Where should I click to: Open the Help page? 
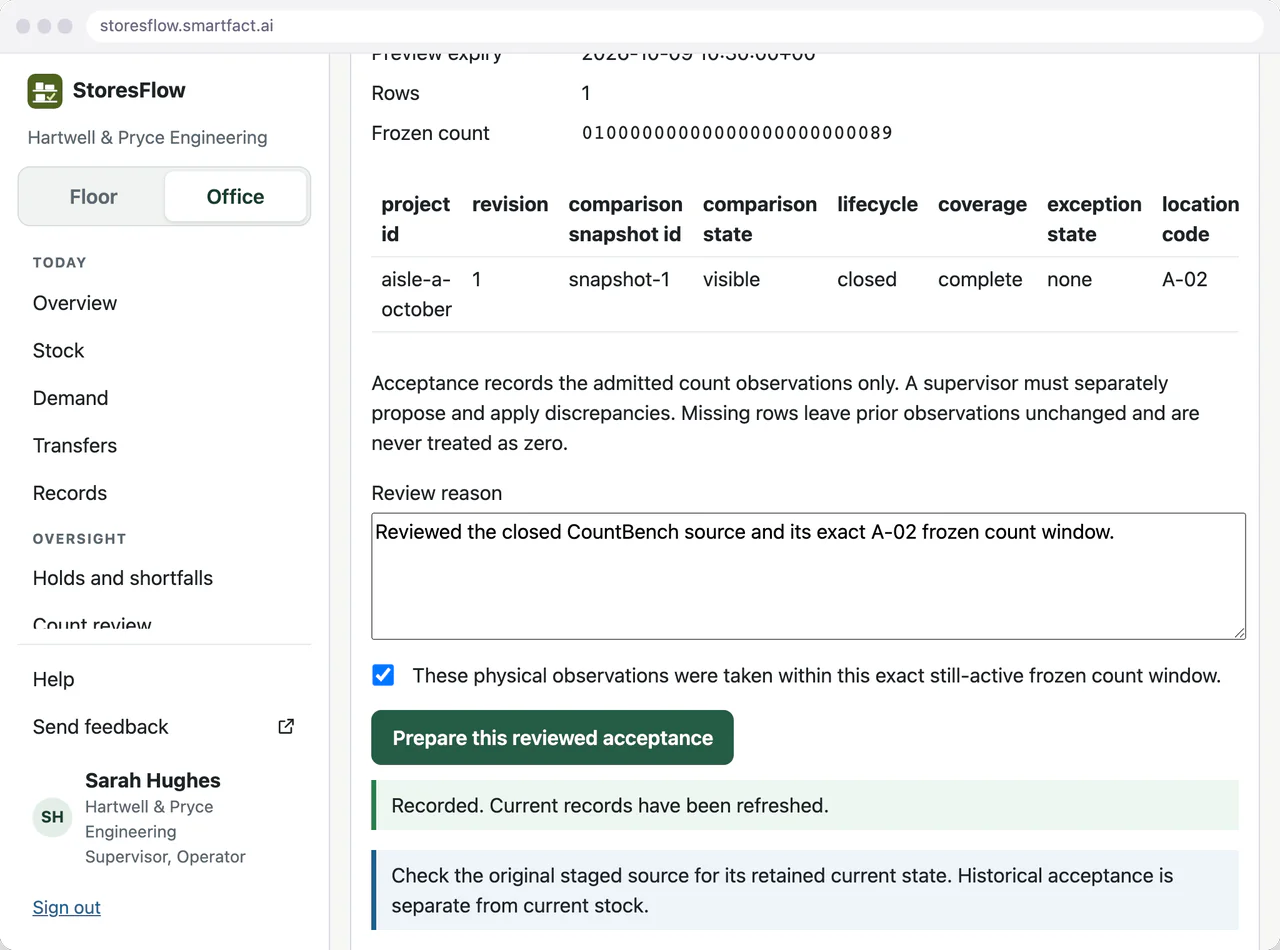pyautogui.click(x=54, y=679)
